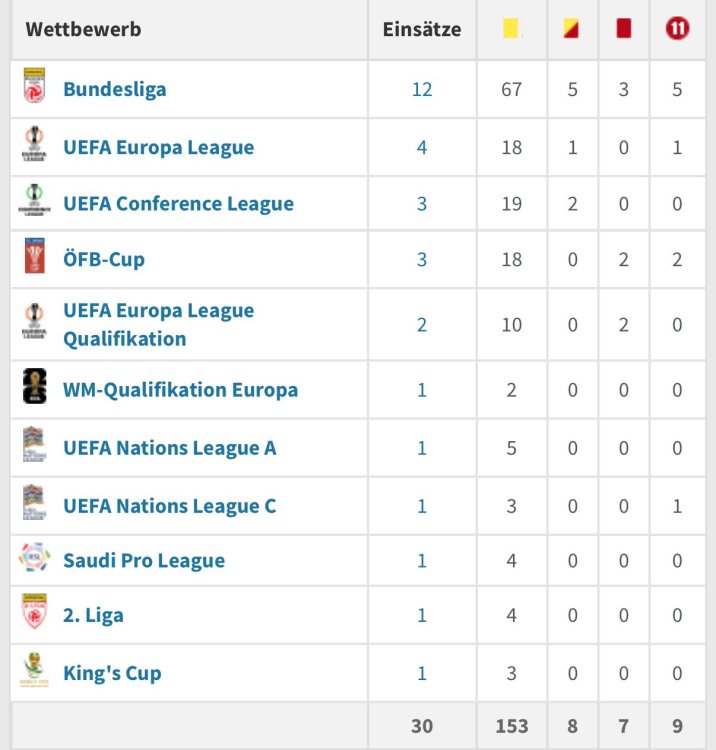Open Bundesliga appearances count 12
Viewport: 716px width, 750px height.
click(422, 89)
